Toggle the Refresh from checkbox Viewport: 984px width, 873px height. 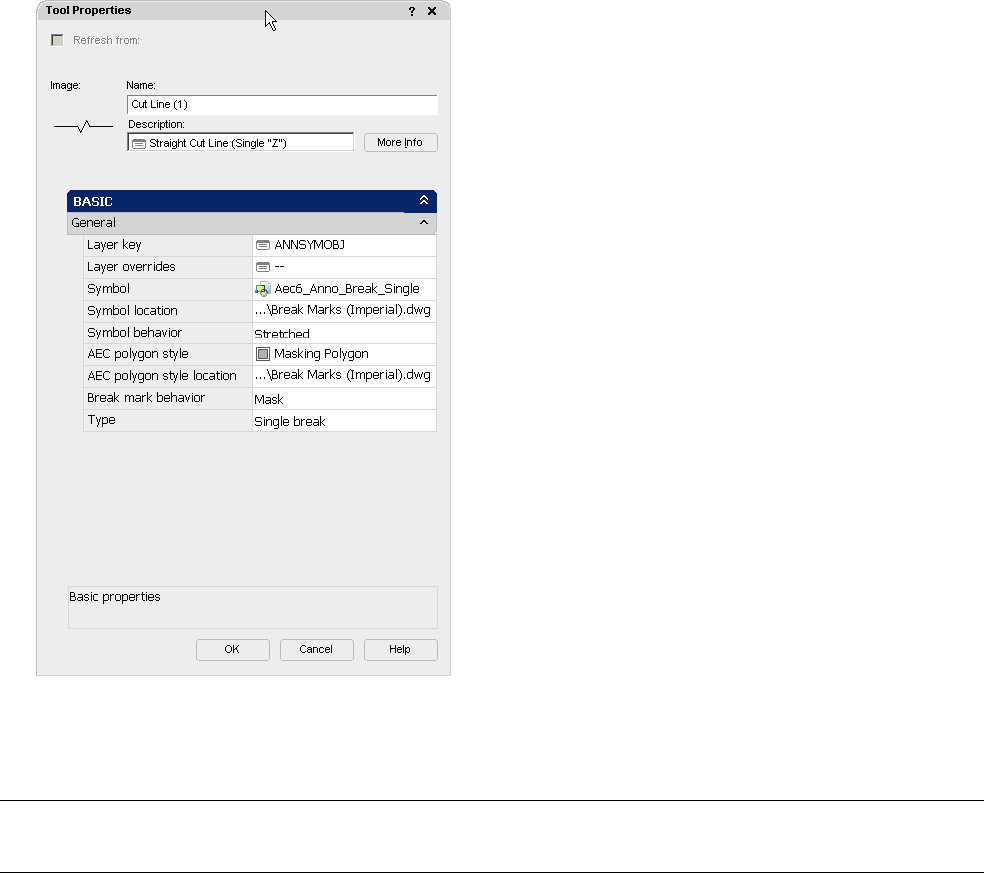click(x=57, y=40)
